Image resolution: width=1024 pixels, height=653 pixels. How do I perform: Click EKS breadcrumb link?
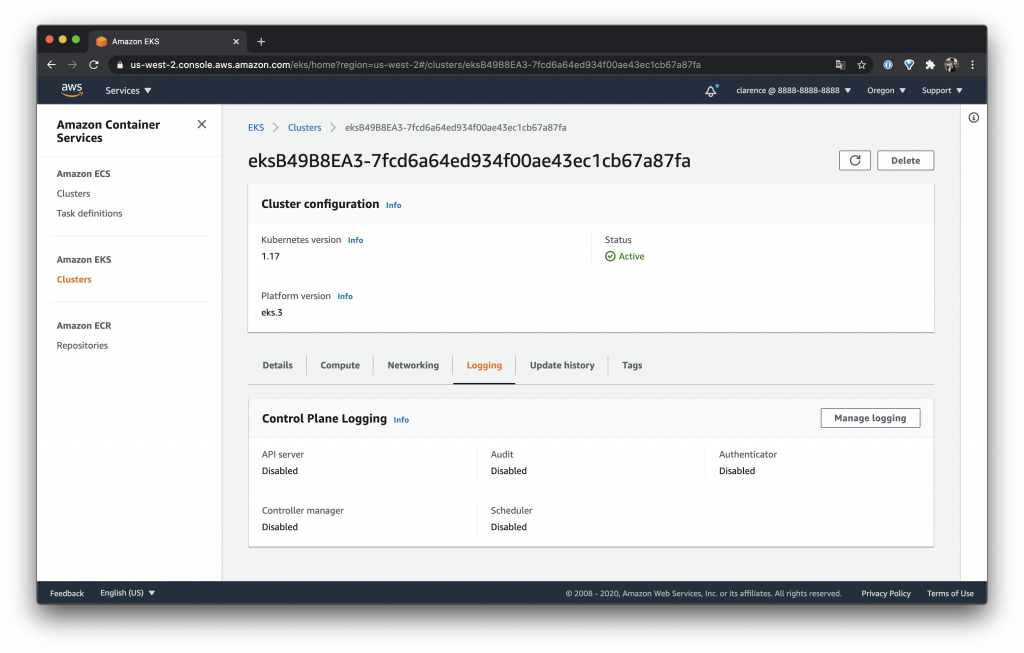pos(256,127)
